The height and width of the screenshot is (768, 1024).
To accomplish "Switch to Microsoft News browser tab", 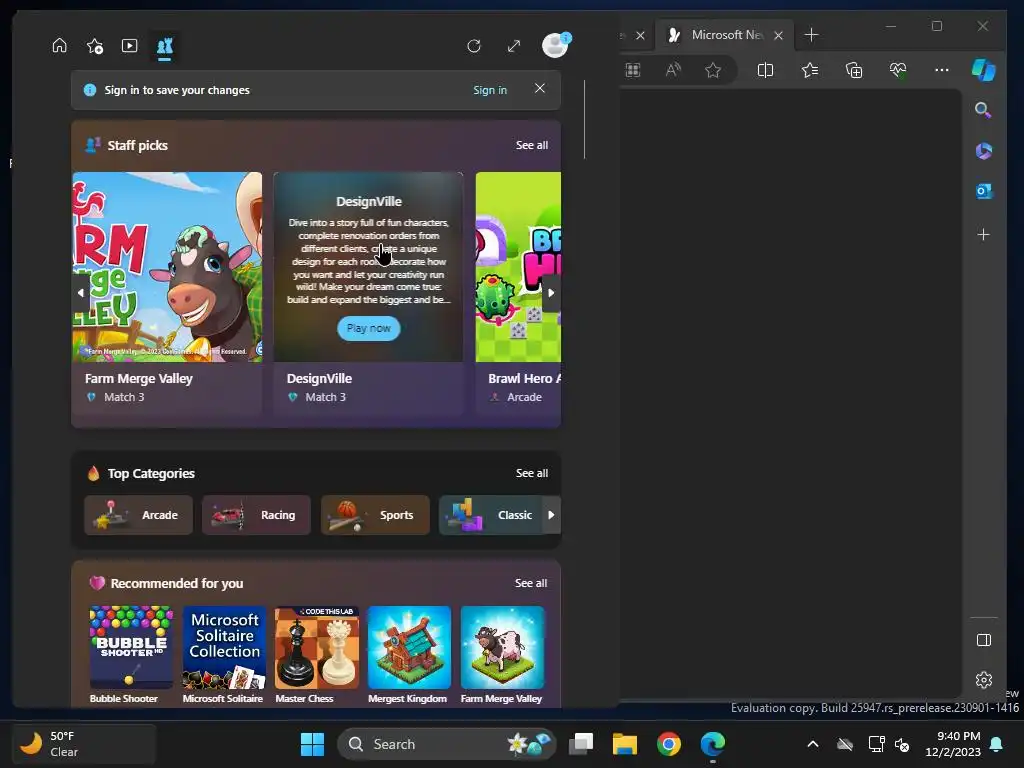I will (x=725, y=35).
